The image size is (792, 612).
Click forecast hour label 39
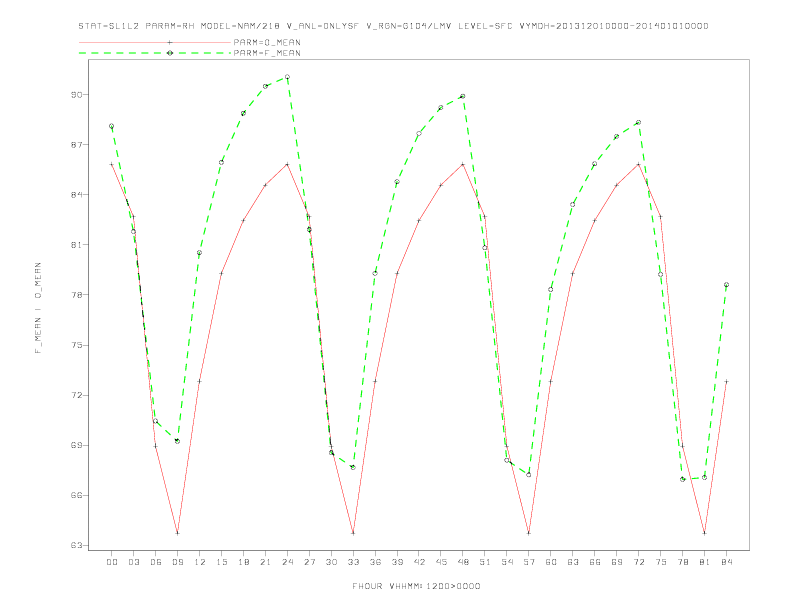[x=397, y=562]
